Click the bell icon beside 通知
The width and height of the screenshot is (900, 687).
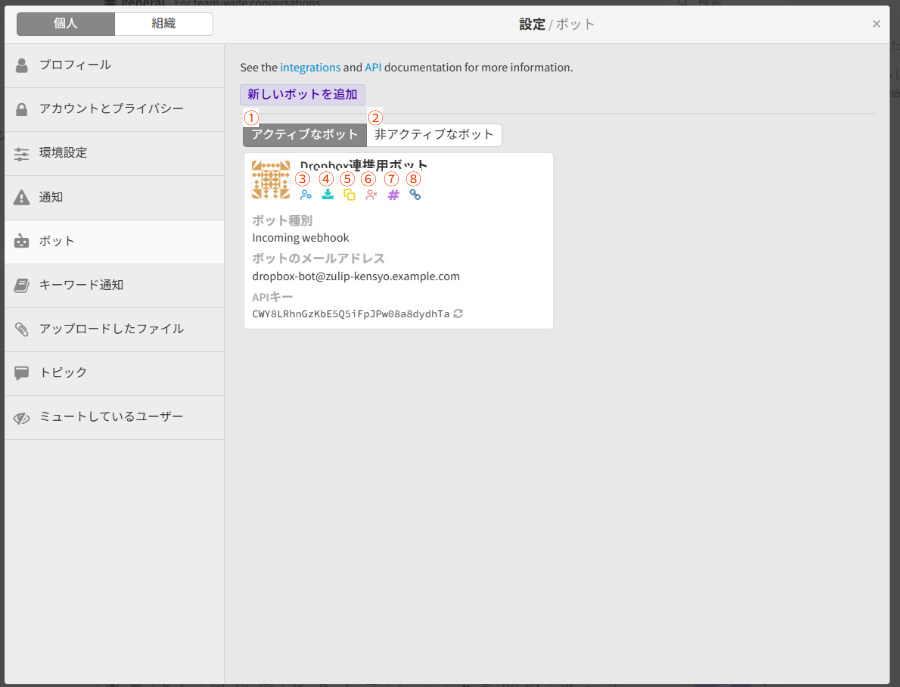click(21, 197)
